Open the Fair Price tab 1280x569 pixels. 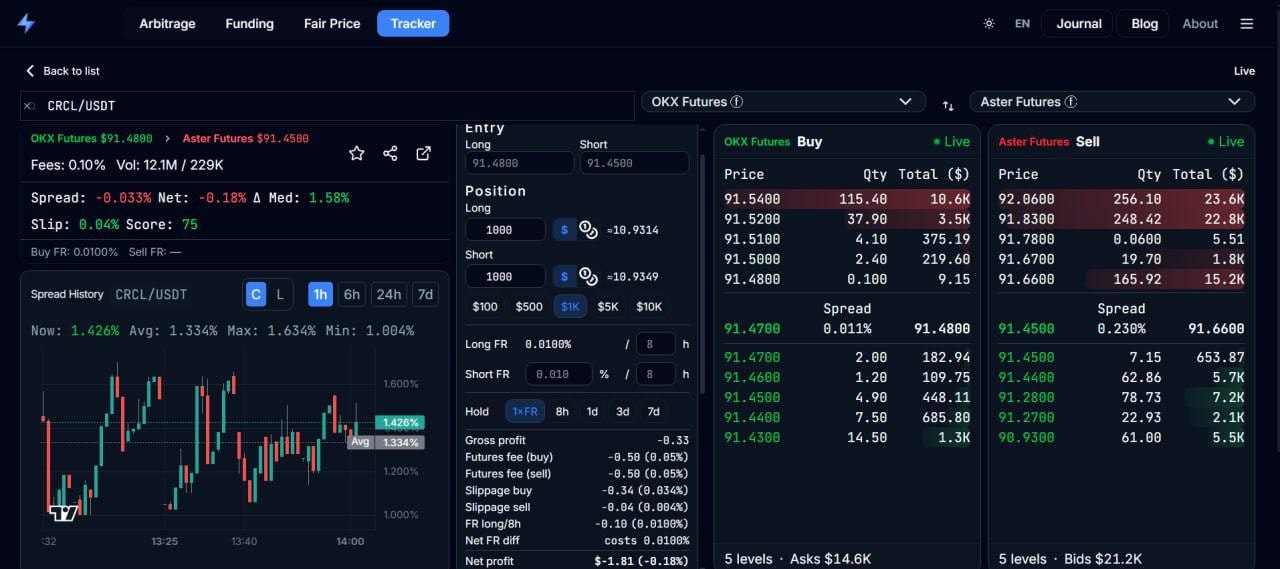[332, 24]
